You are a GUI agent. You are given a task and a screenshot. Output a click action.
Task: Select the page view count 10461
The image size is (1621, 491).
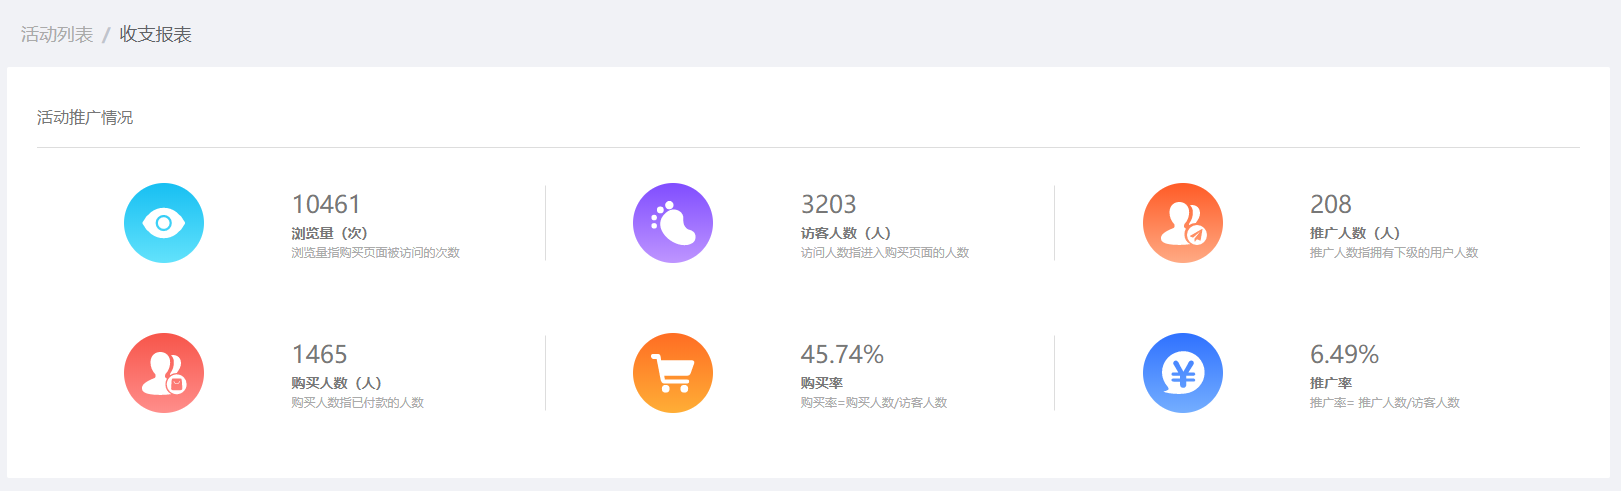click(326, 204)
